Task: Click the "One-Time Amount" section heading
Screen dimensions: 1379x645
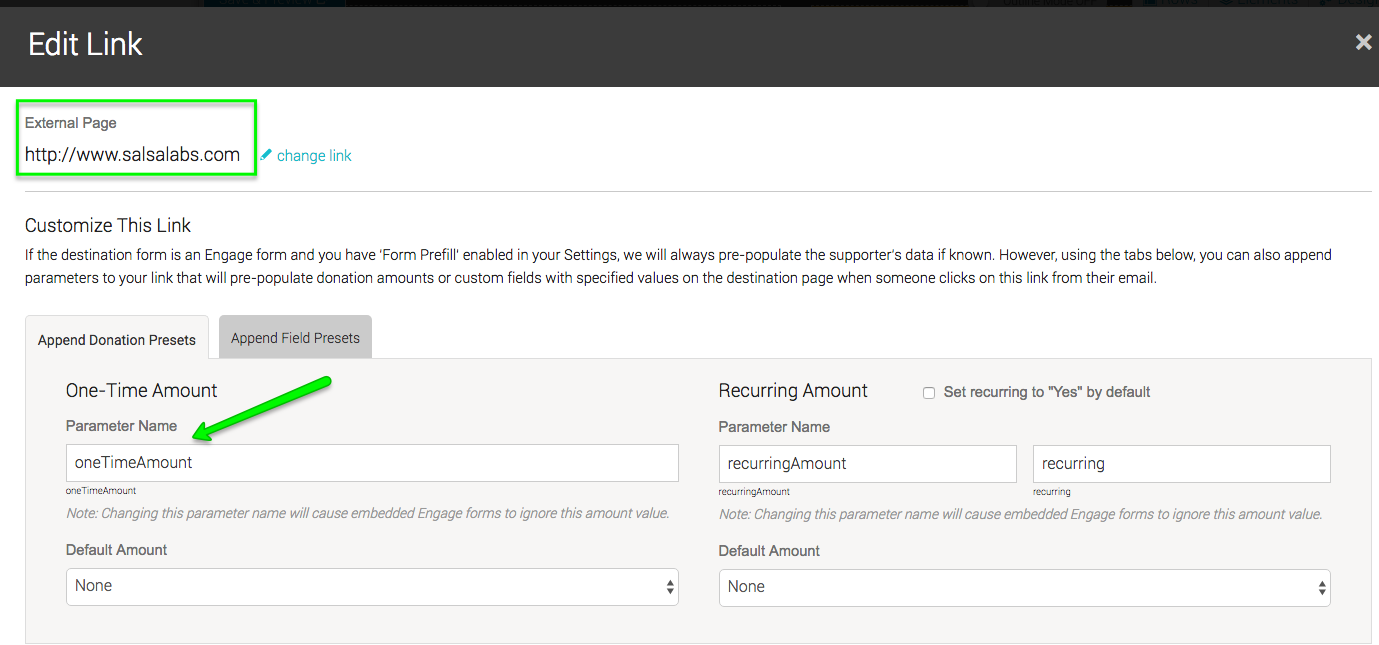Action: click(141, 390)
